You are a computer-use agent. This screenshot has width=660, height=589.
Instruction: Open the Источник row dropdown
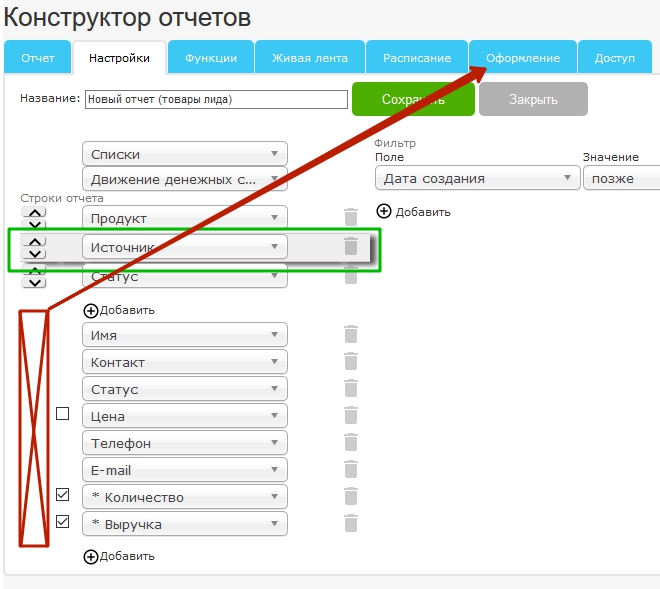(184, 246)
